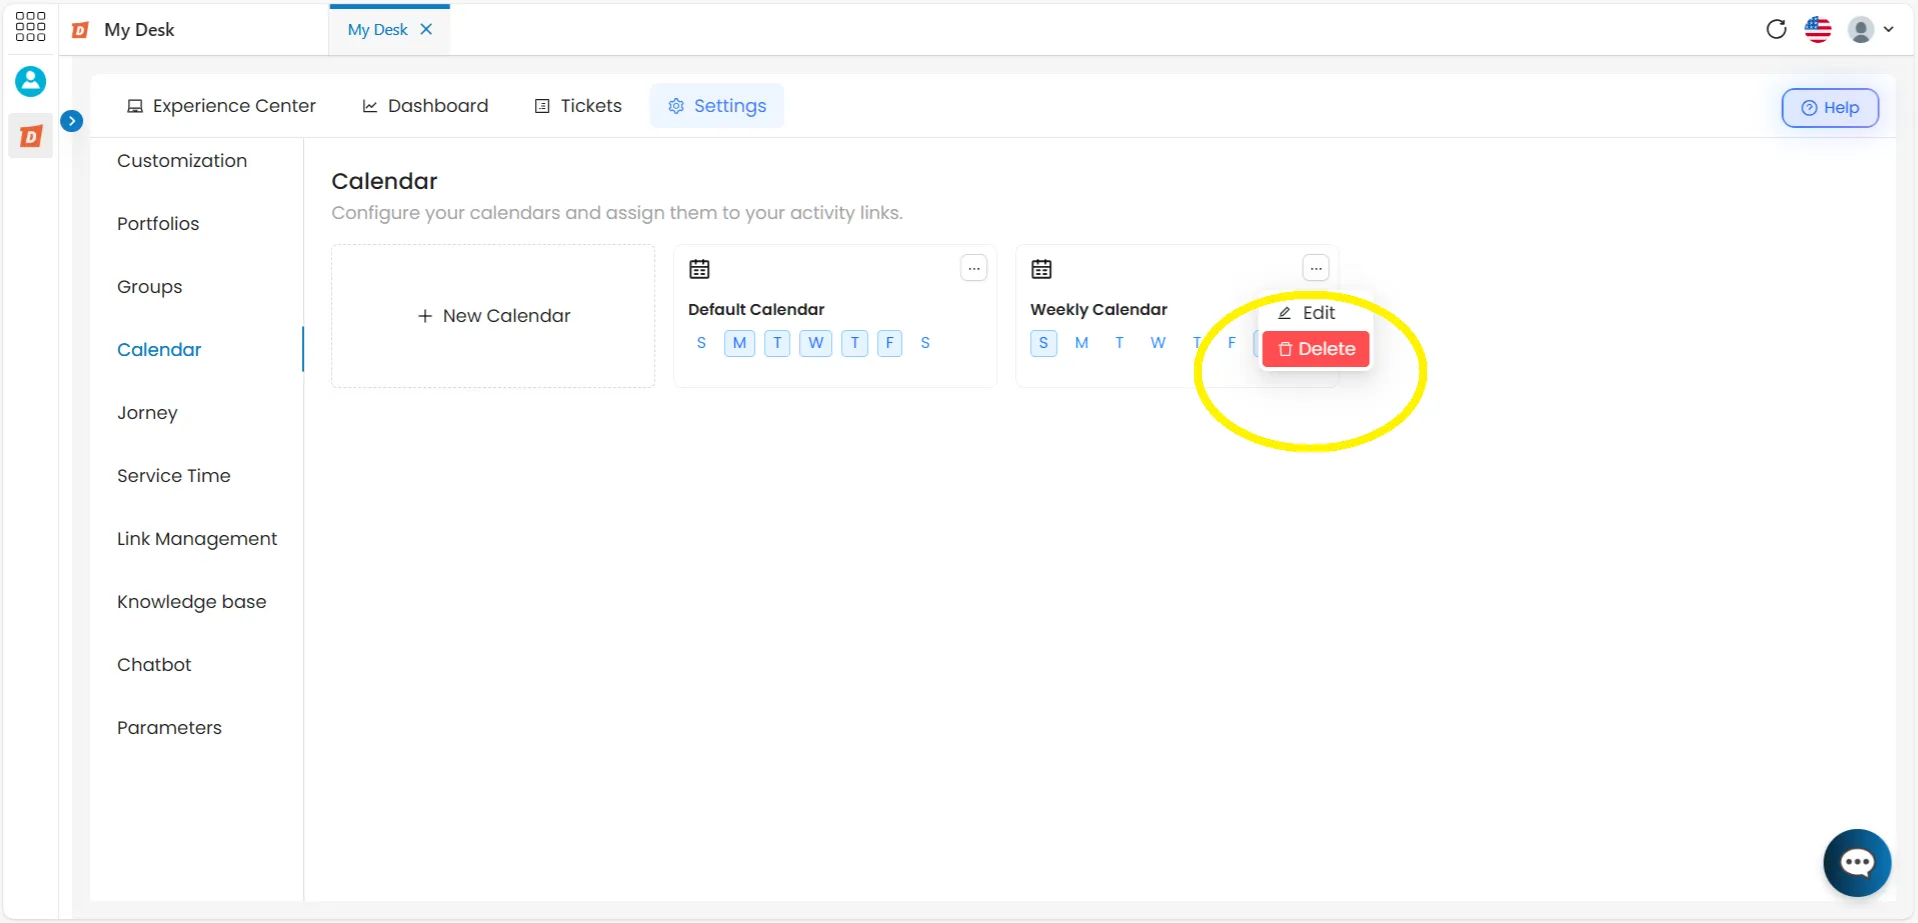Open the apps grid launcher icon

30,26
